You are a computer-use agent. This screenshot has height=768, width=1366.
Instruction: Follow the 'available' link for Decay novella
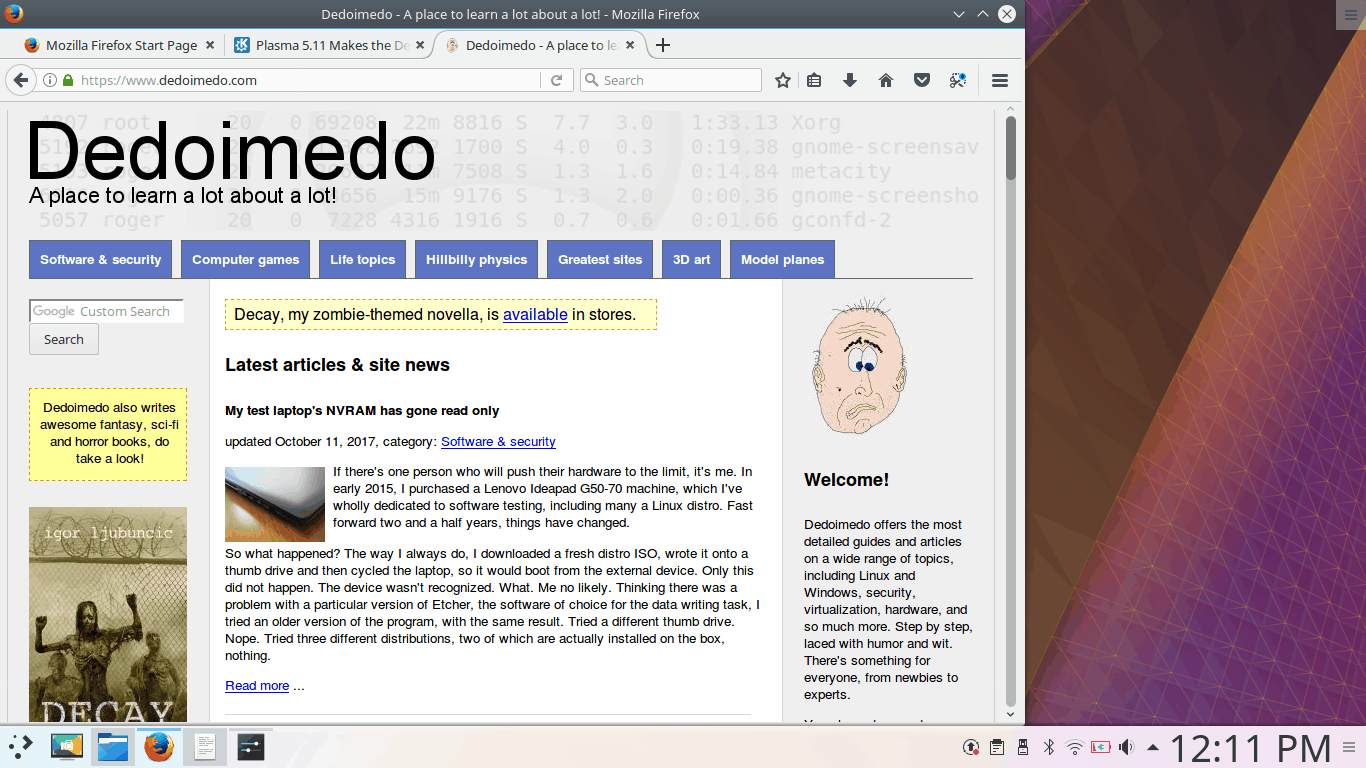click(x=535, y=314)
